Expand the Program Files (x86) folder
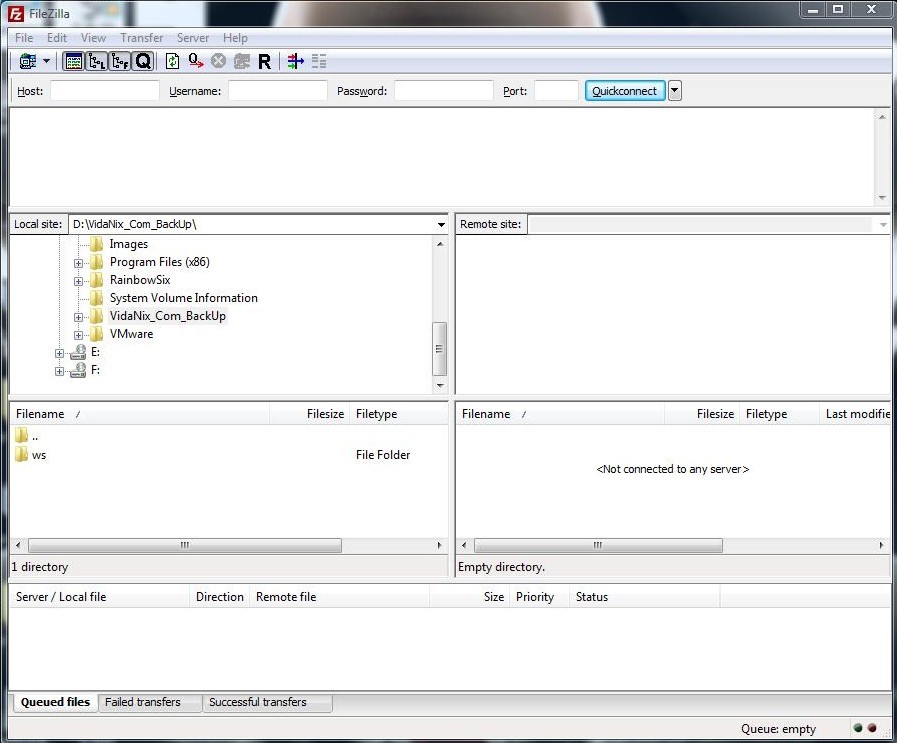Screen dimensions: 897x743 coord(78,263)
